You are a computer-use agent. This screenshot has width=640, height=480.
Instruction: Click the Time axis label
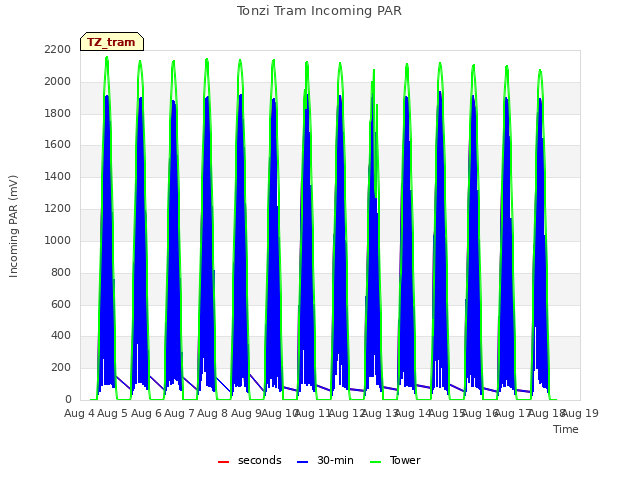click(x=566, y=429)
